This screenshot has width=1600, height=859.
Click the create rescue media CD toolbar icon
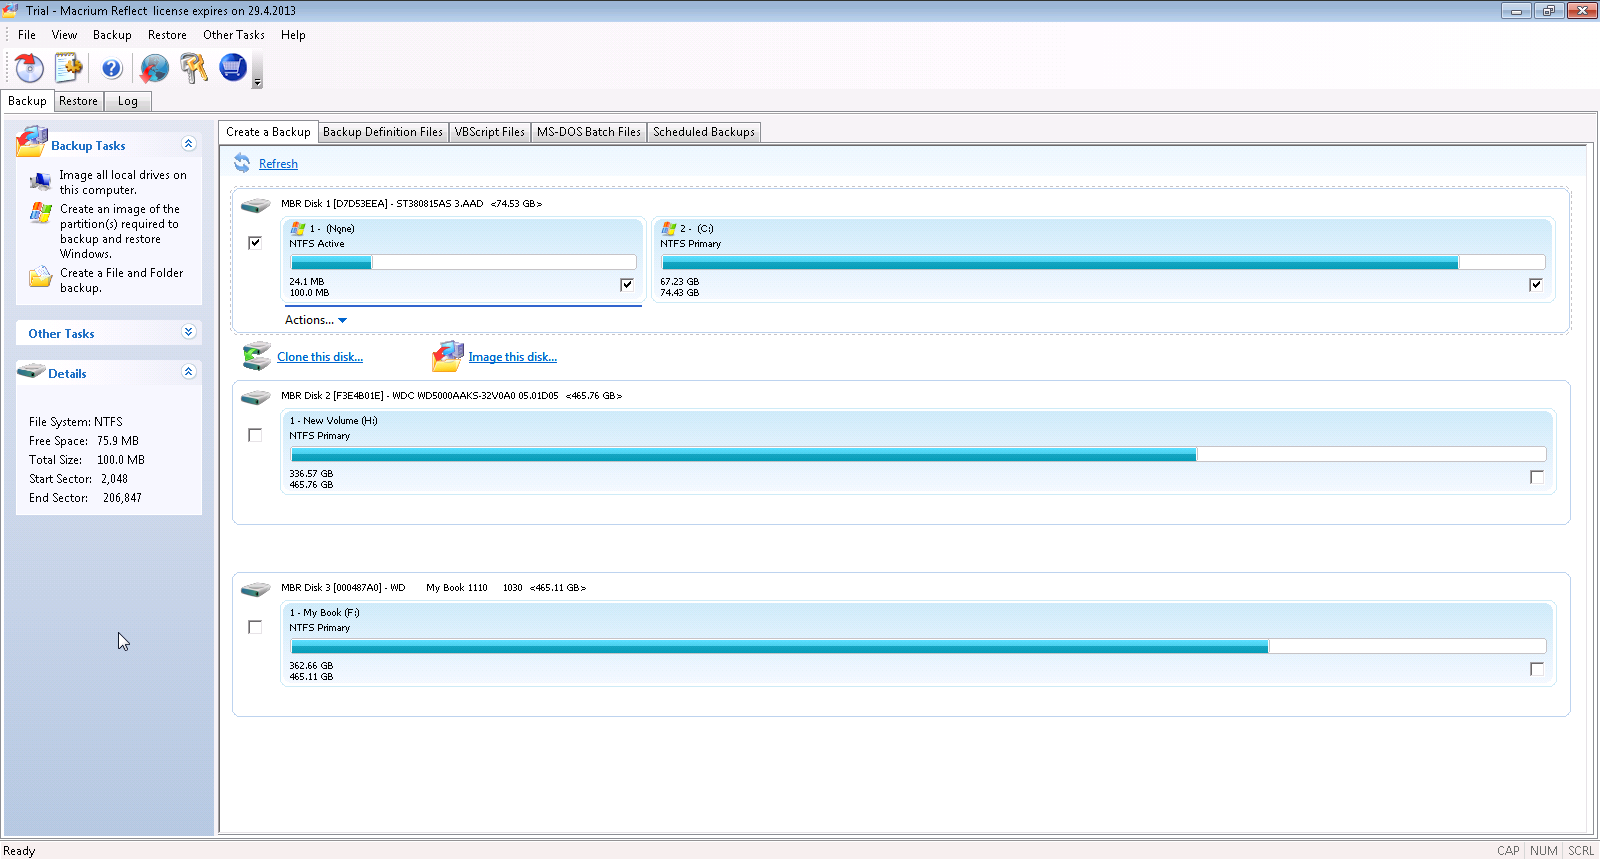[x=29, y=68]
